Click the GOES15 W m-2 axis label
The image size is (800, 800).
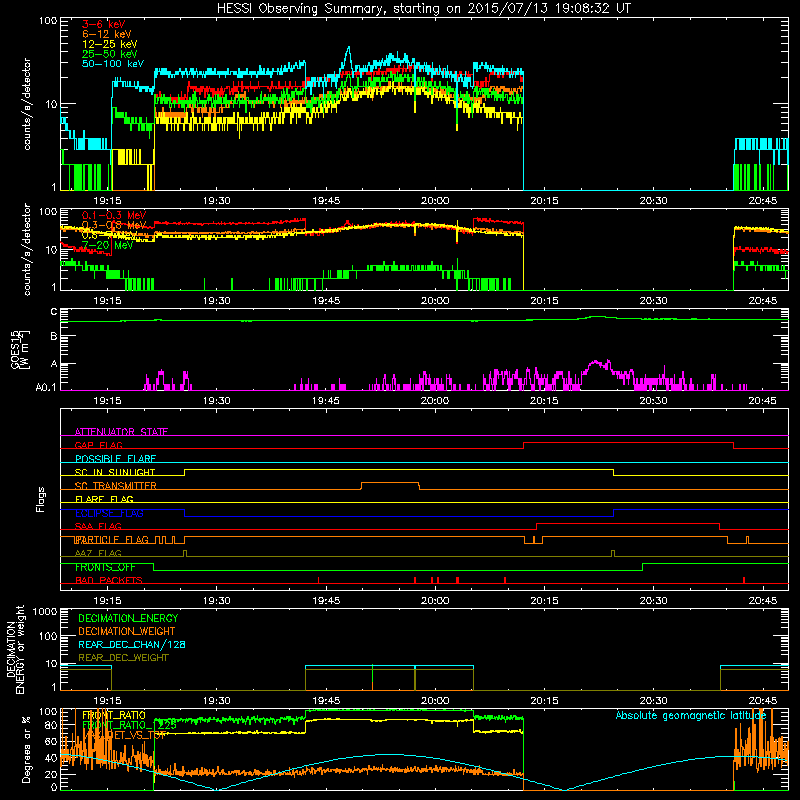click(20, 349)
